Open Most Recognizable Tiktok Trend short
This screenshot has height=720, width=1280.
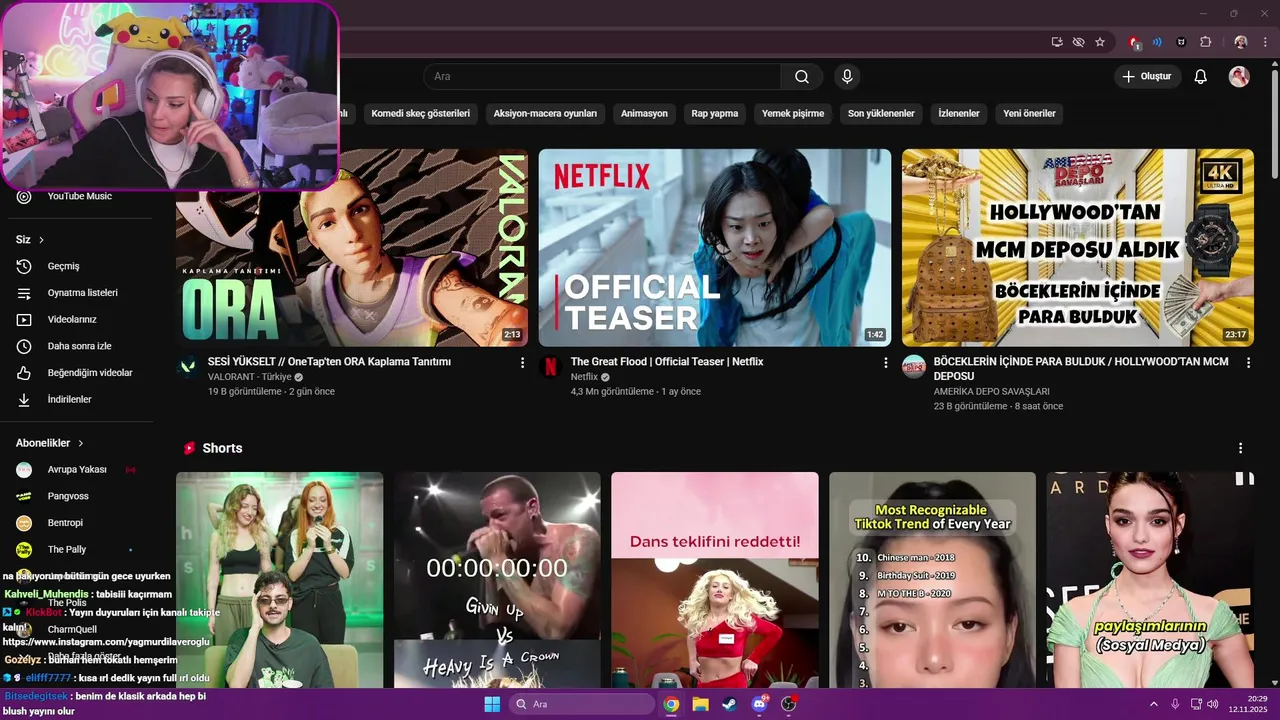pos(932,580)
